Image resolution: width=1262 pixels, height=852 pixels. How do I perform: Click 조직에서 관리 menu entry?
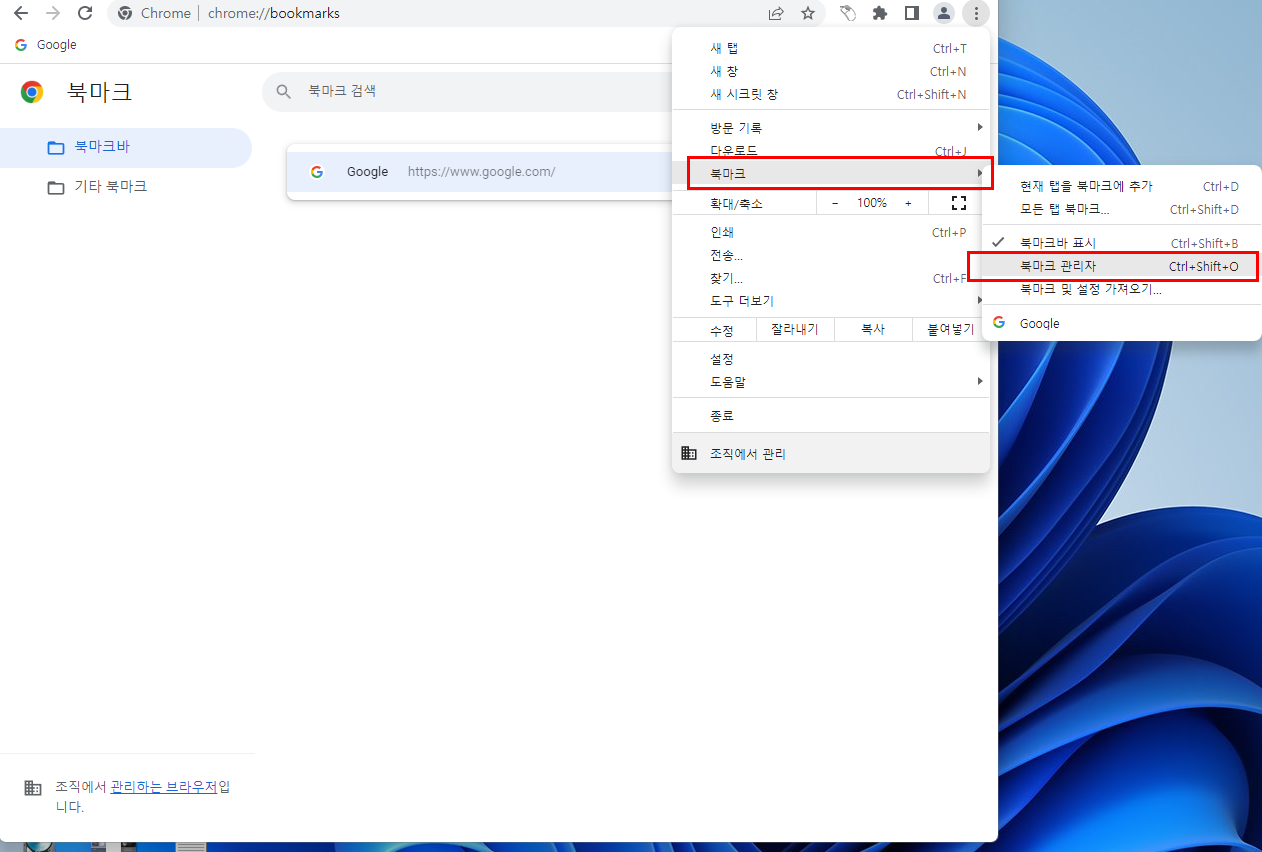831,453
